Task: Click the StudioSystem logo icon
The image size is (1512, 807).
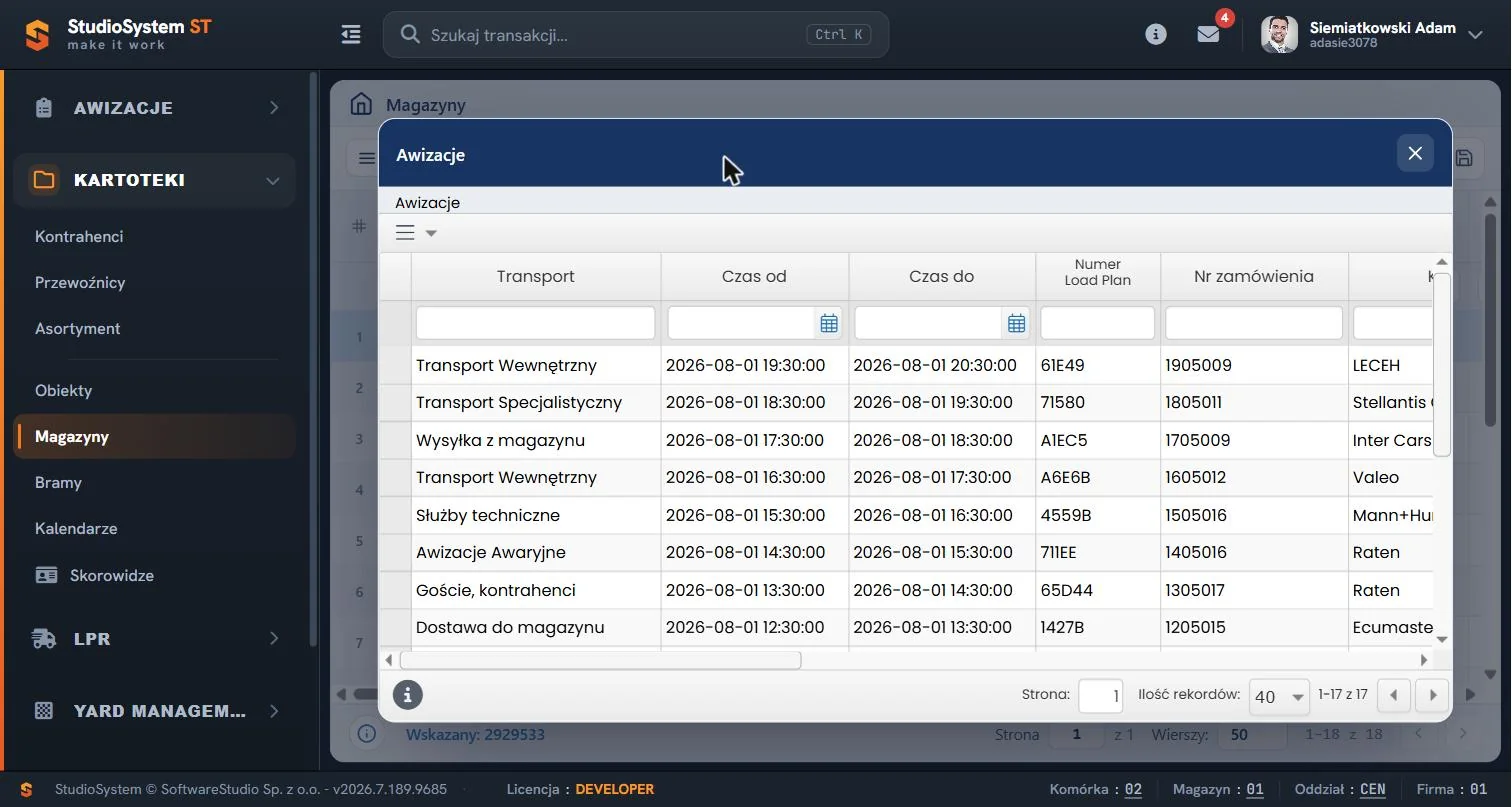Action: click(x=37, y=35)
